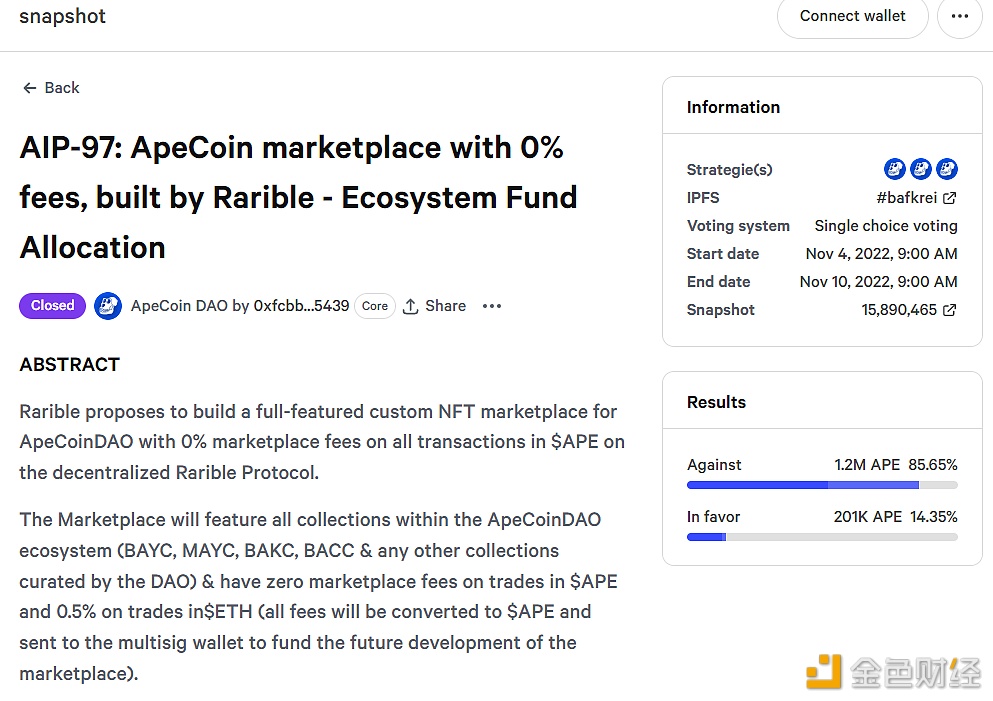Click the proposal title heading
The height and width of the screenshot is (701, 993).
[x=298, y=197]
